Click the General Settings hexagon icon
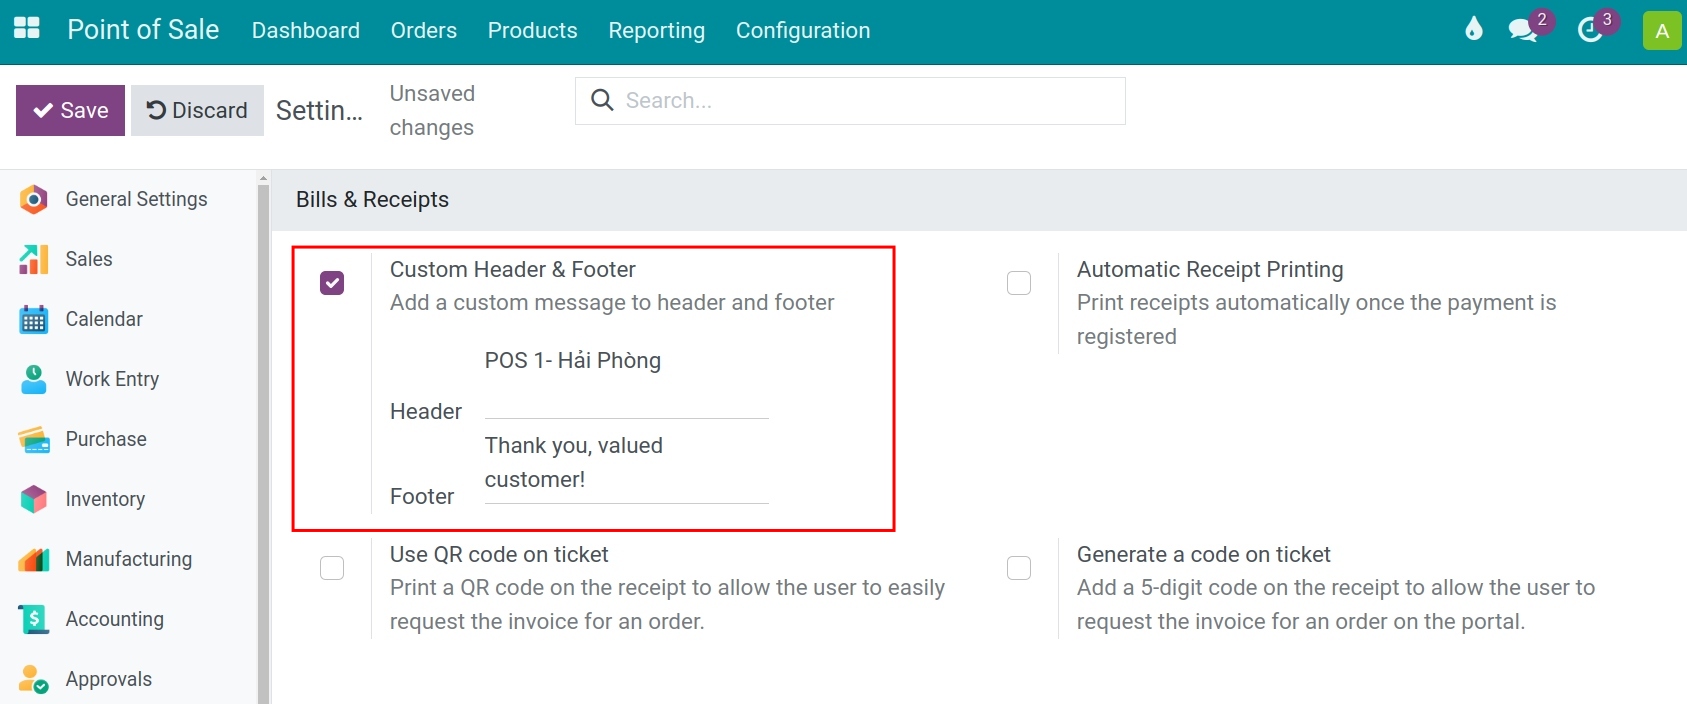Screen dimensions: 1687x704 tap(34, 199)
